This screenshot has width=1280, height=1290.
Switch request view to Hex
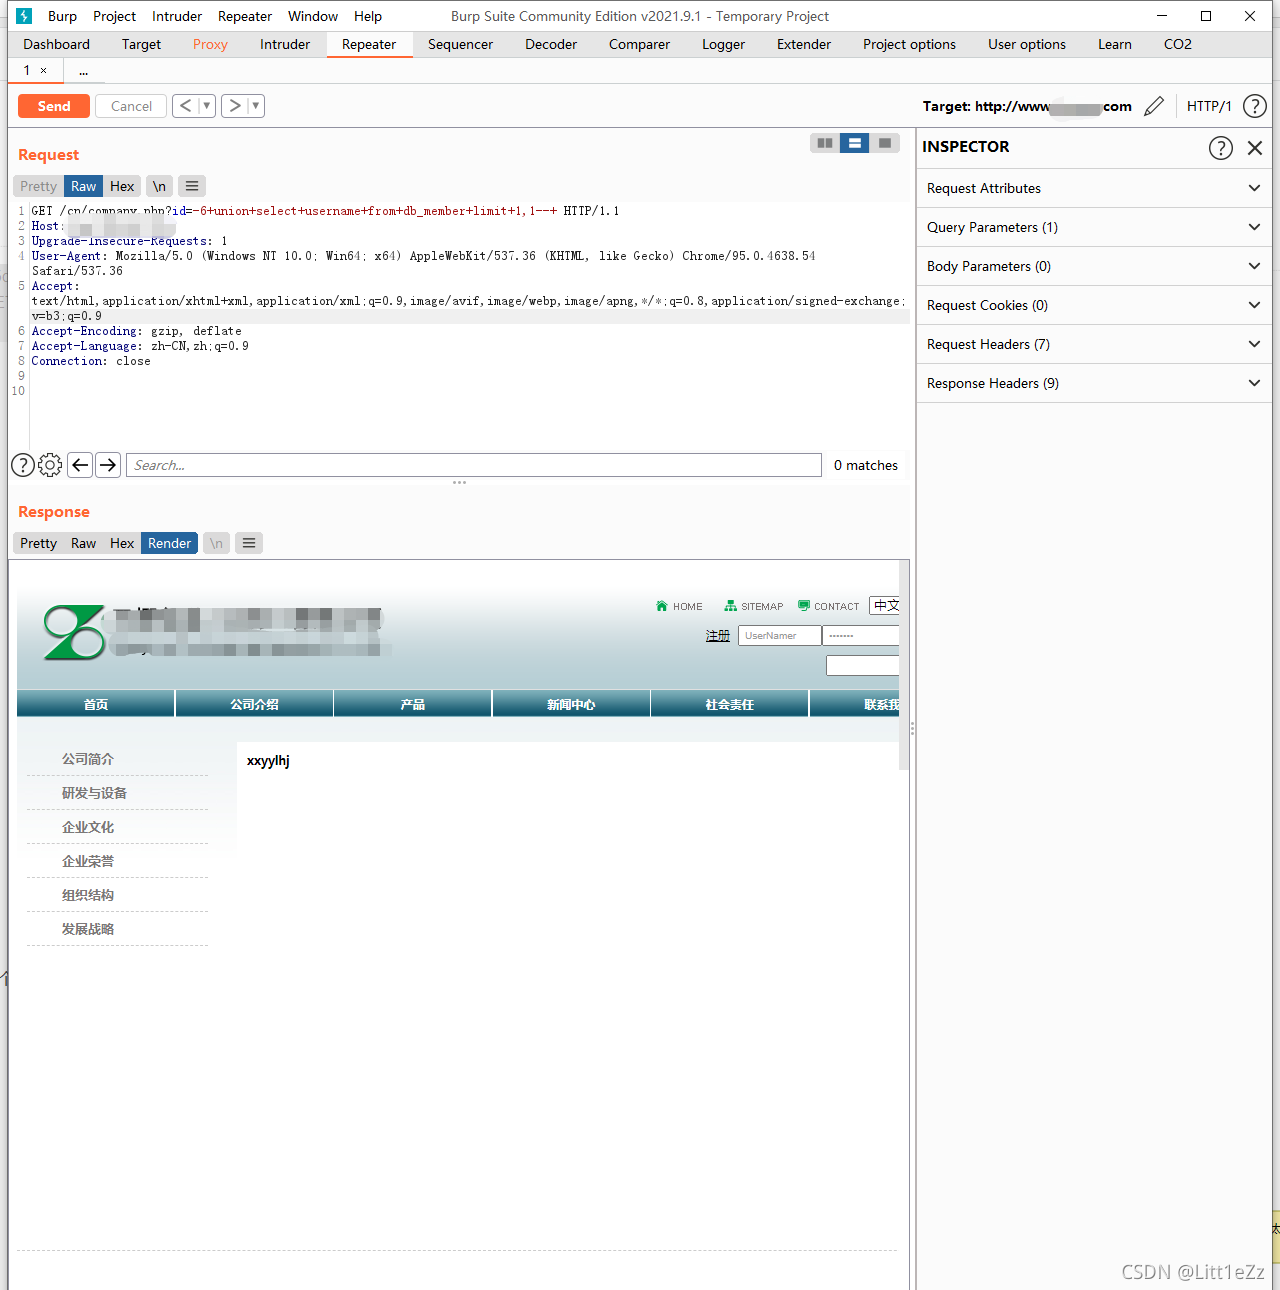[x=122, y=186]
